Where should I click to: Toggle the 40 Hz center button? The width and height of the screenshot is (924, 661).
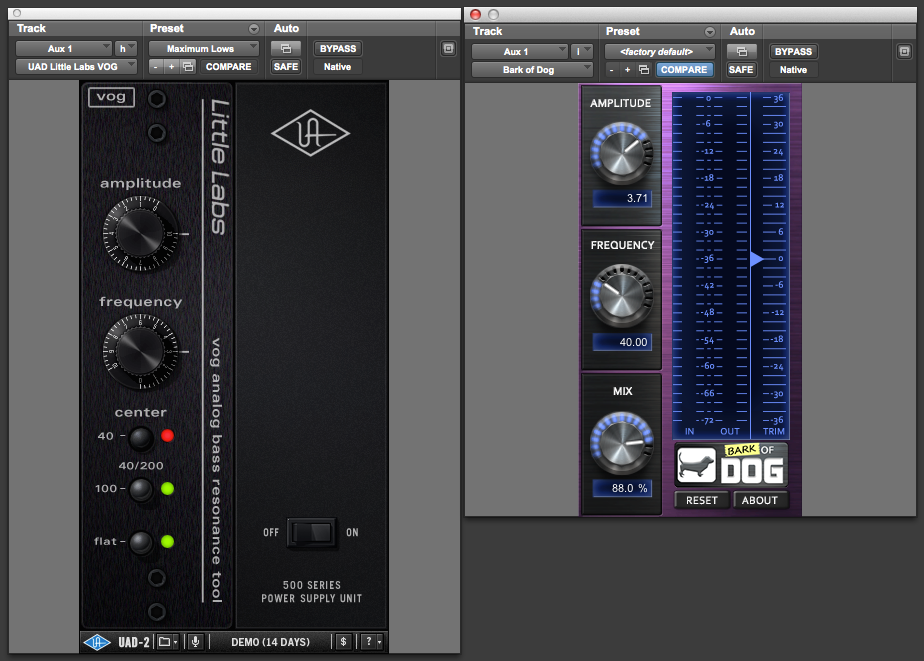[141, 437]
